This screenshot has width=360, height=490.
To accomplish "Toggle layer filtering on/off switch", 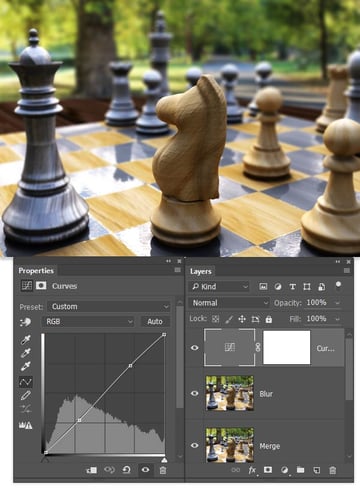I will click(338, 286).
